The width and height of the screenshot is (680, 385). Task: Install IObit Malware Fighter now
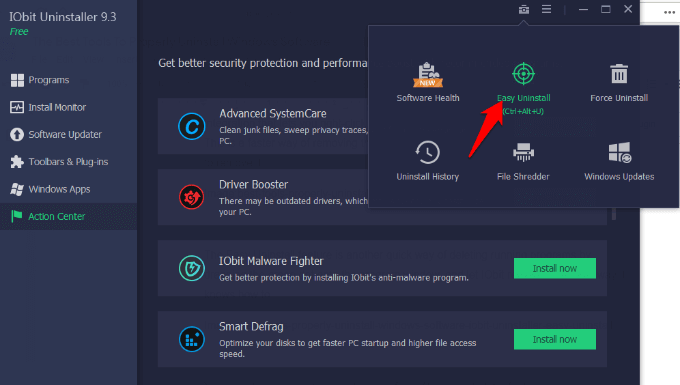(555, 268)
